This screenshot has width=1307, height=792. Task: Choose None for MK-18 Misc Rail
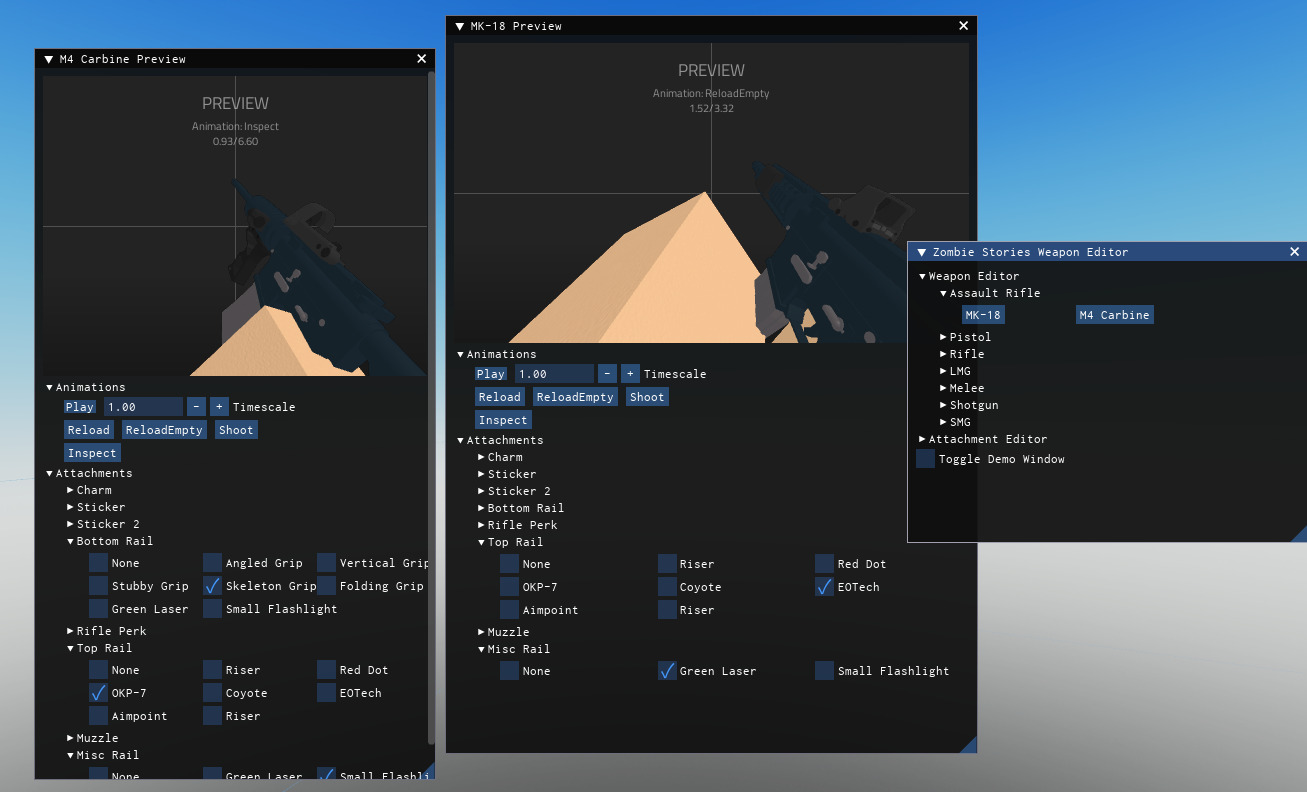tap(509, 671)
